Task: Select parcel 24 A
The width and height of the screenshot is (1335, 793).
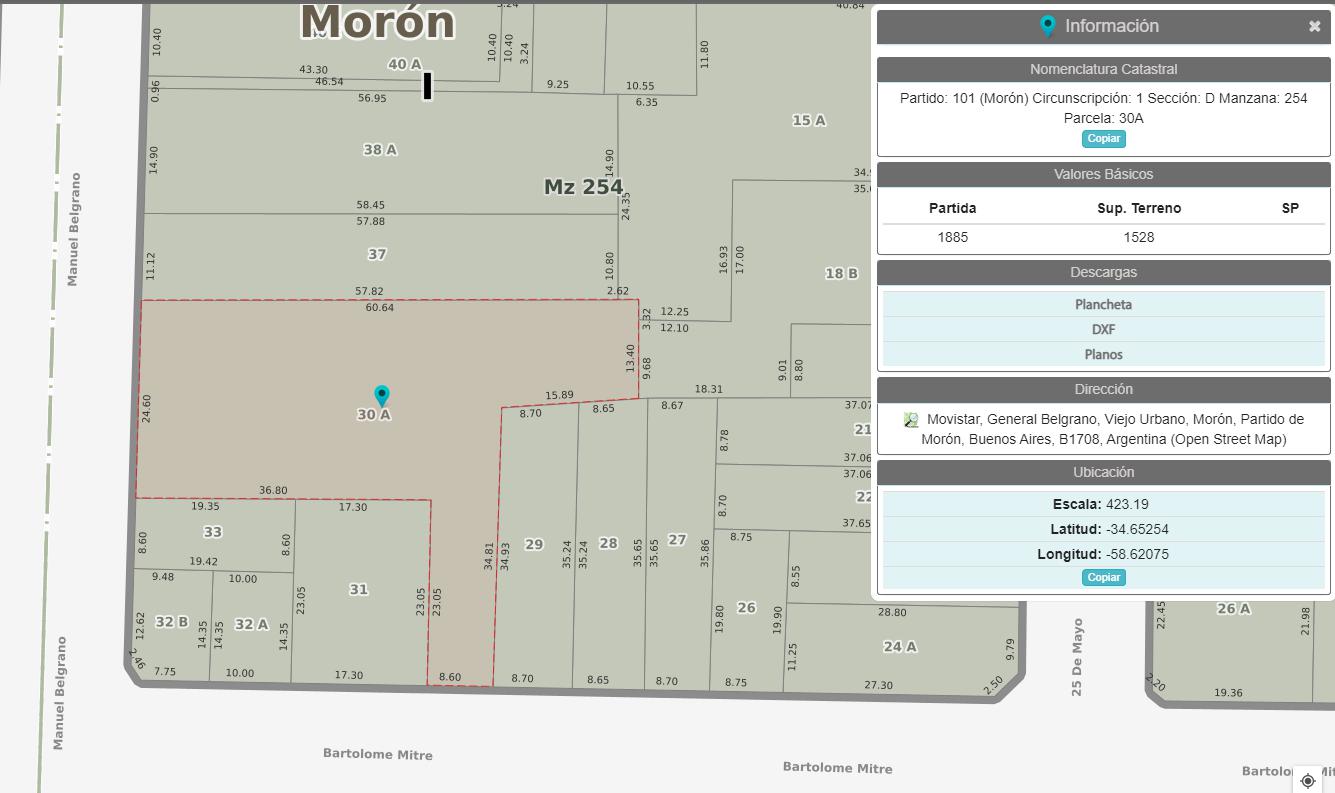Action: 900,647
